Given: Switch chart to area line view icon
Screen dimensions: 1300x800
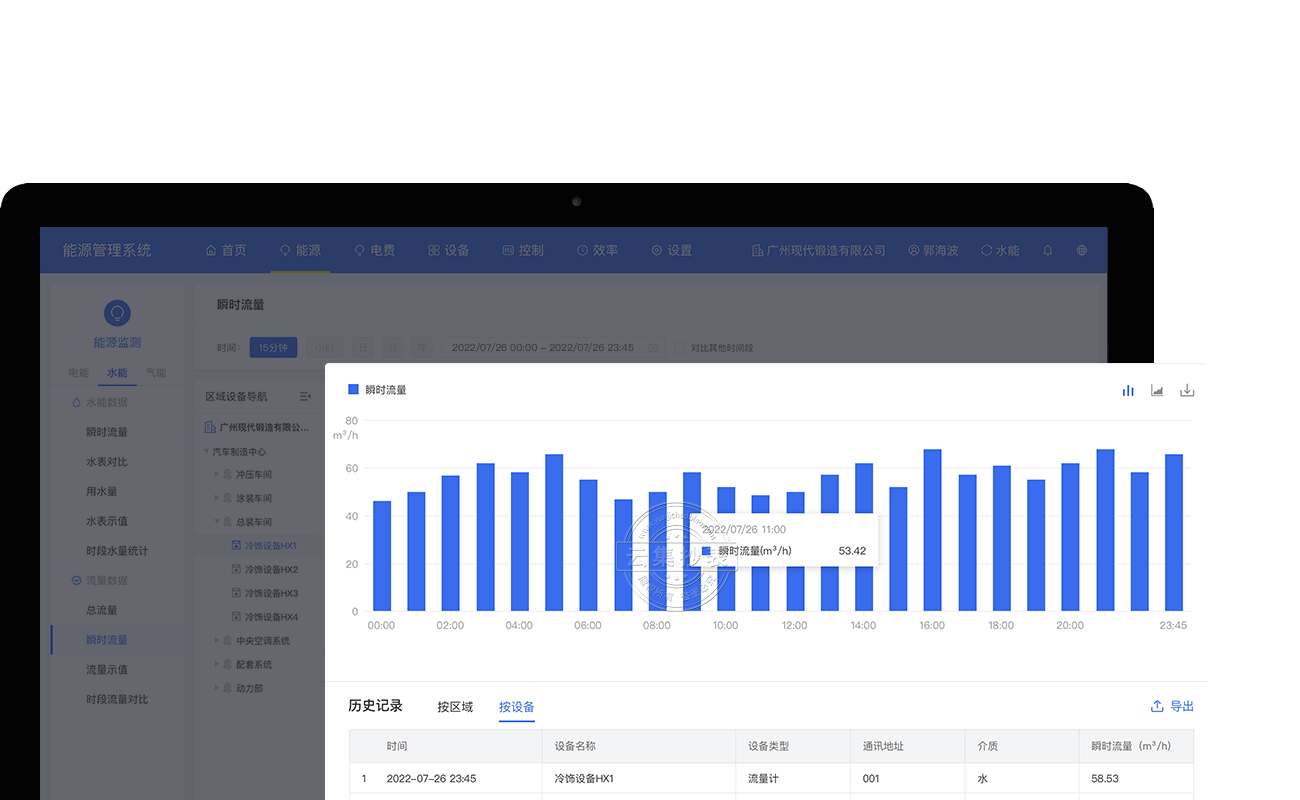Looking at the screenshot, I should tap(1157, 390).
